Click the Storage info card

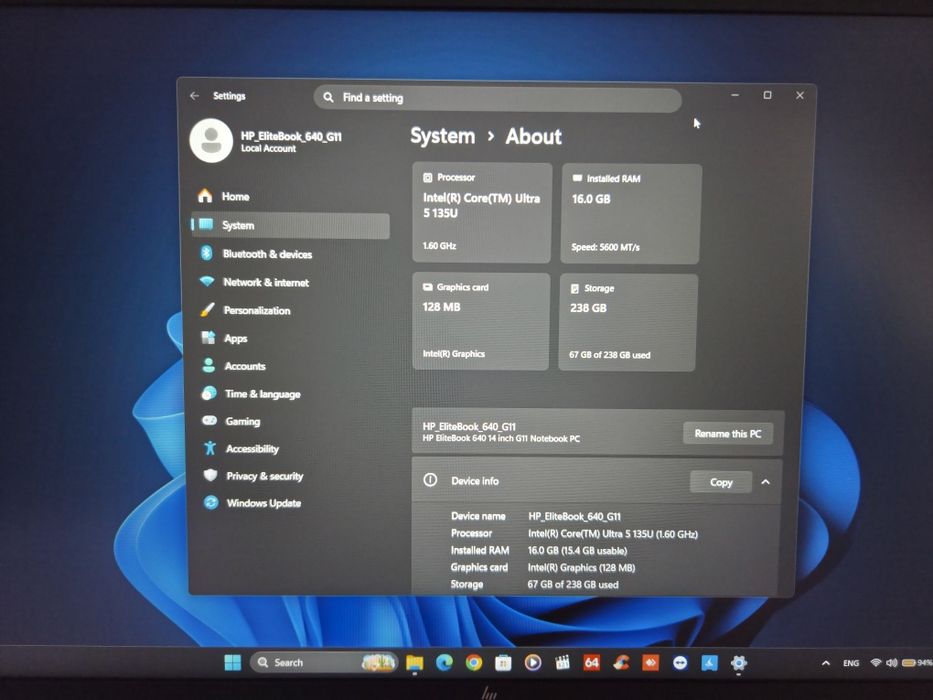628,323
